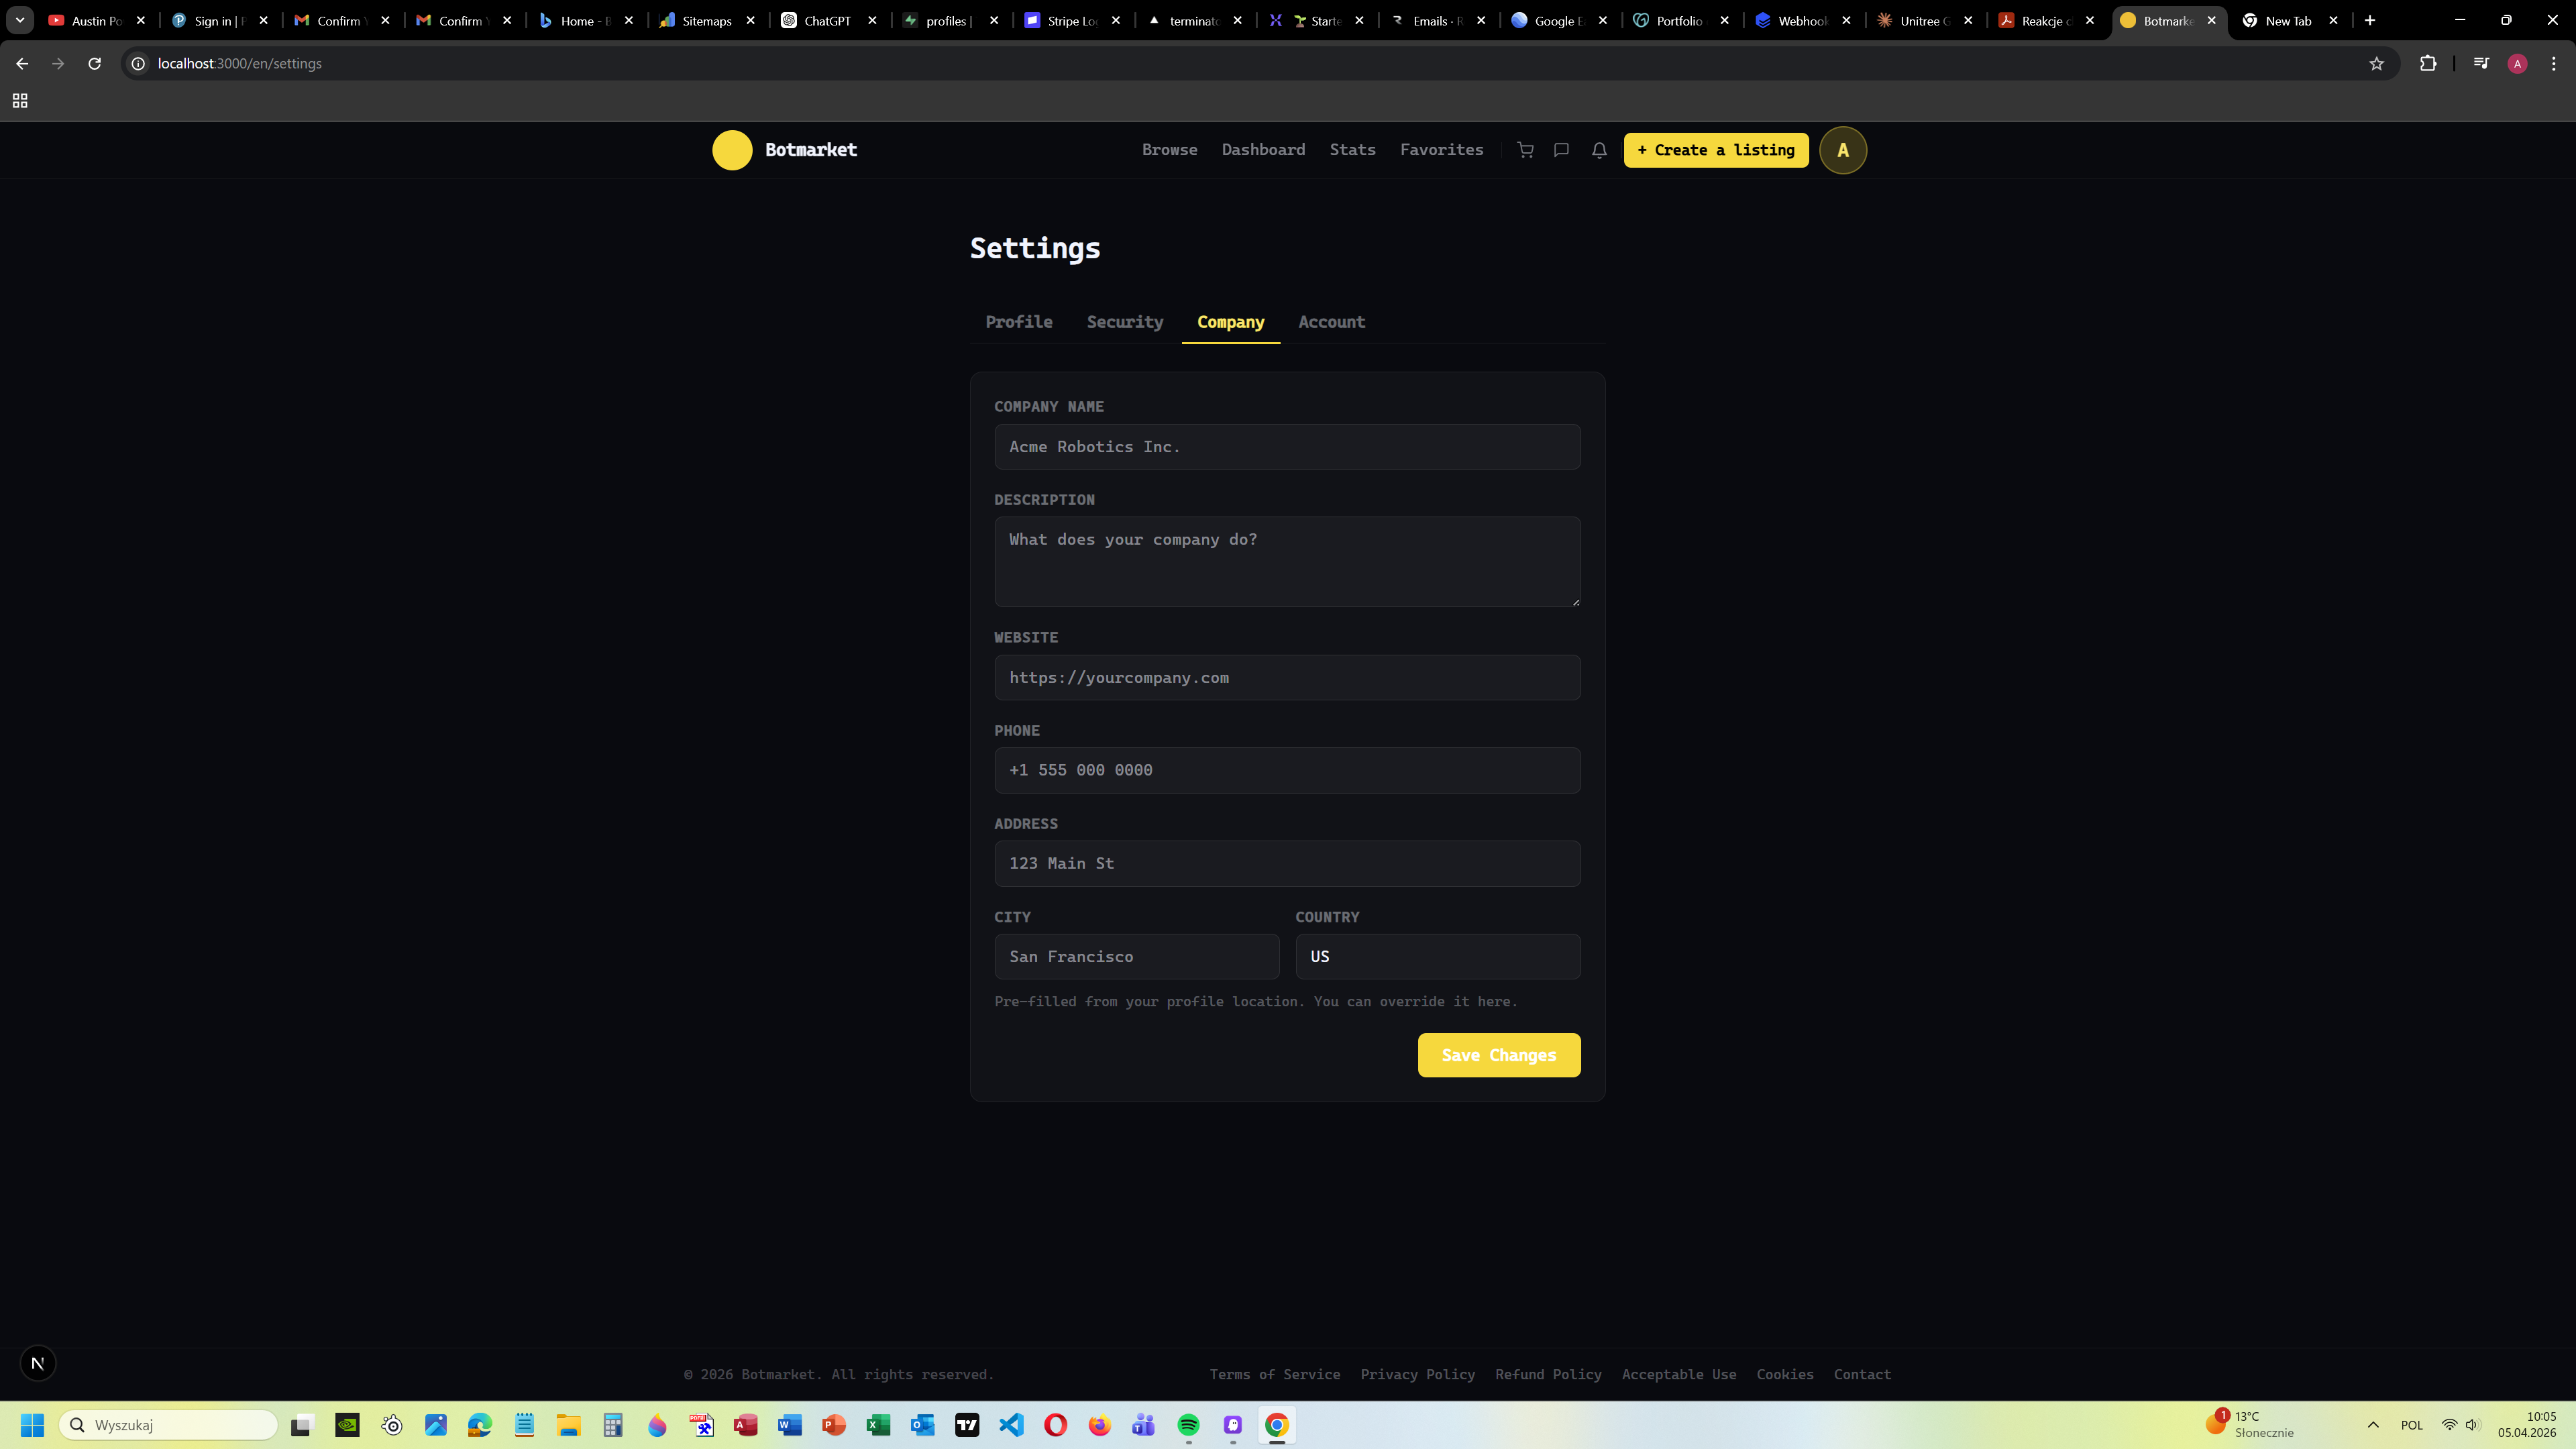Open the messages chat icon
This screenshot has height=1449, width=2576.
pyautogui.click(x=1561, y=150)
